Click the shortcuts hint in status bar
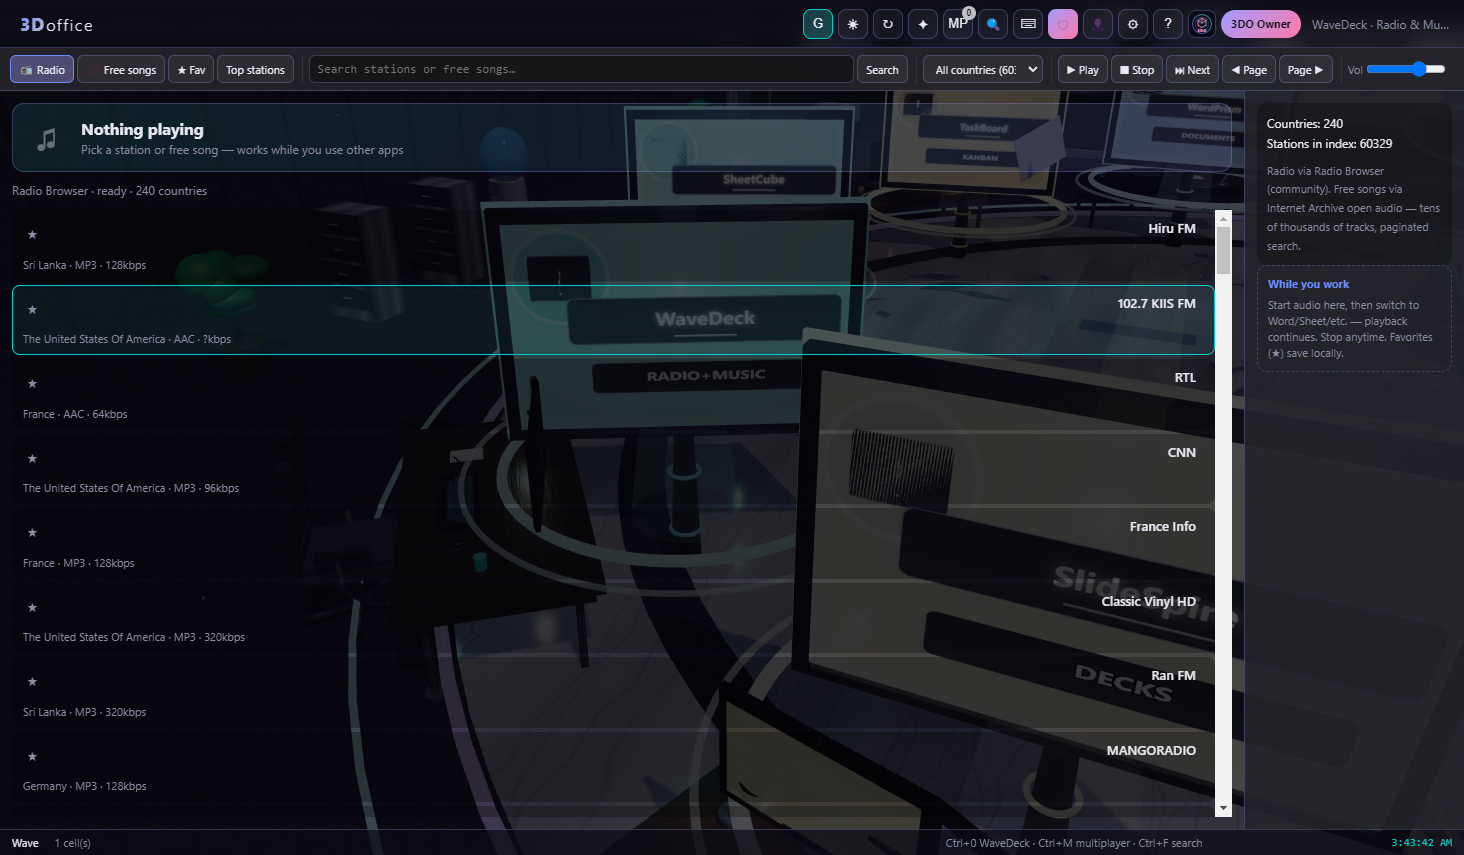 tap(1074, 843)
